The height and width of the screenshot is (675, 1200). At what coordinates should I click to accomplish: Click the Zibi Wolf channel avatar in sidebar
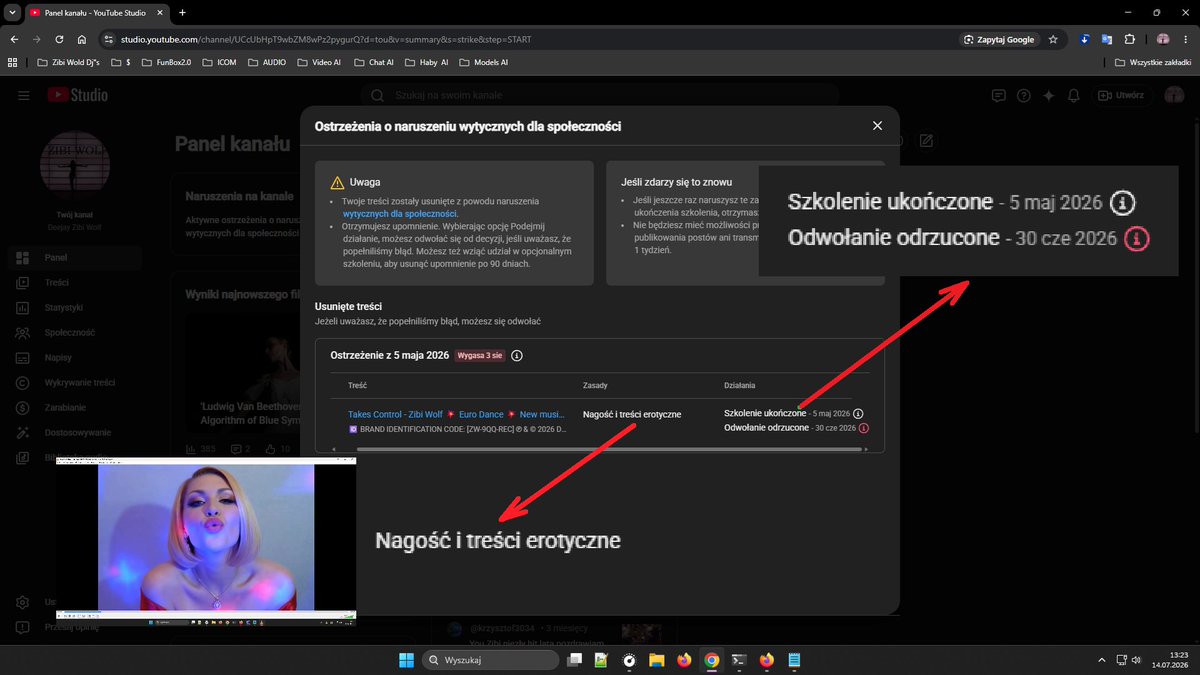point(77,166)
